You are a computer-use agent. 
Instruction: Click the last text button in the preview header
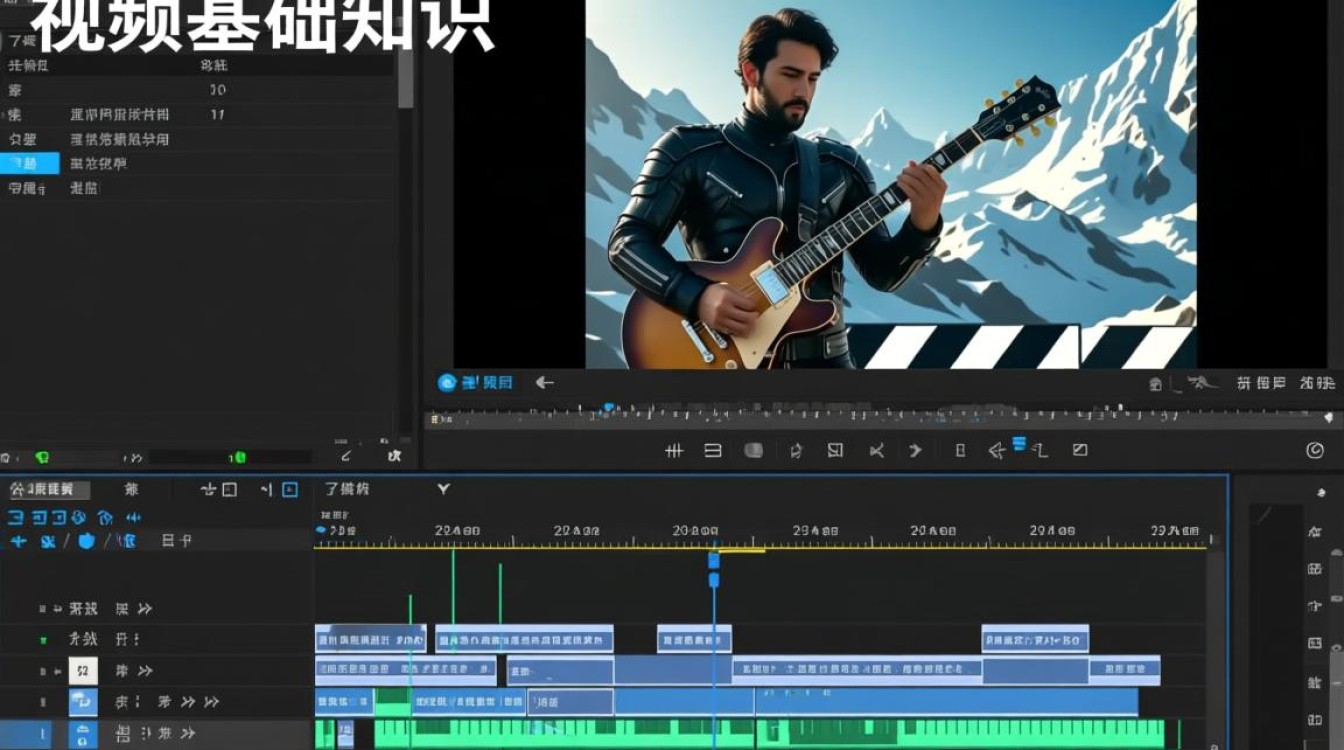click(x=1317, y=383)
